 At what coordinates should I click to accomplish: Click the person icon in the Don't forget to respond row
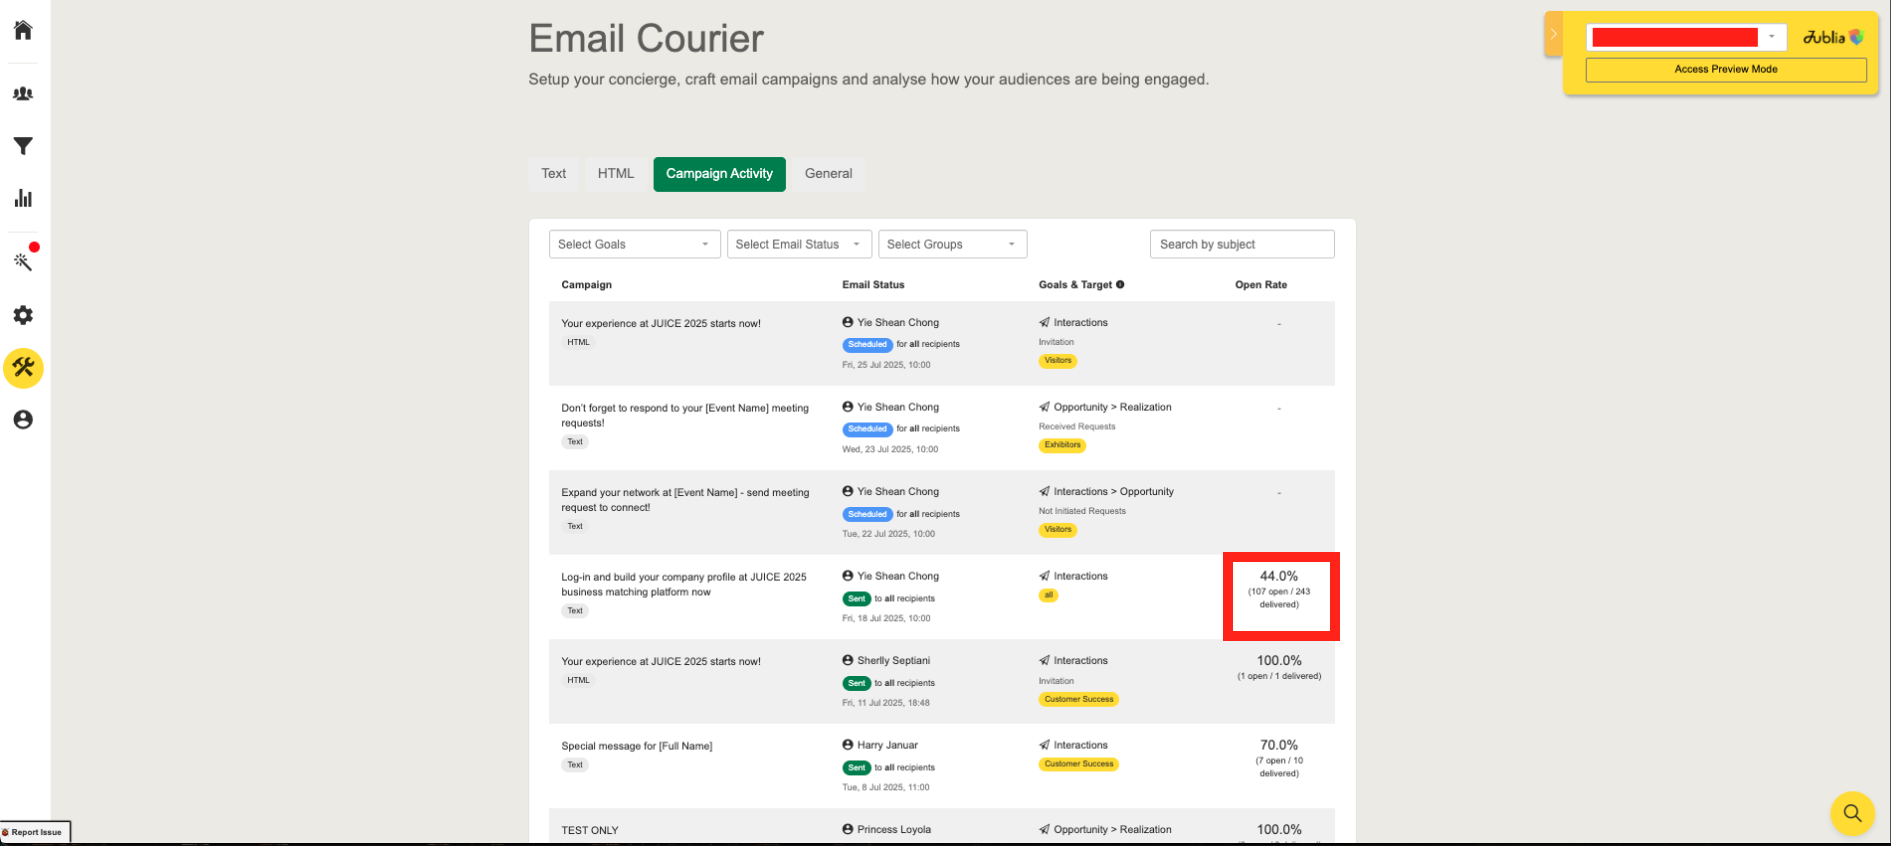[x=848, y=407]
